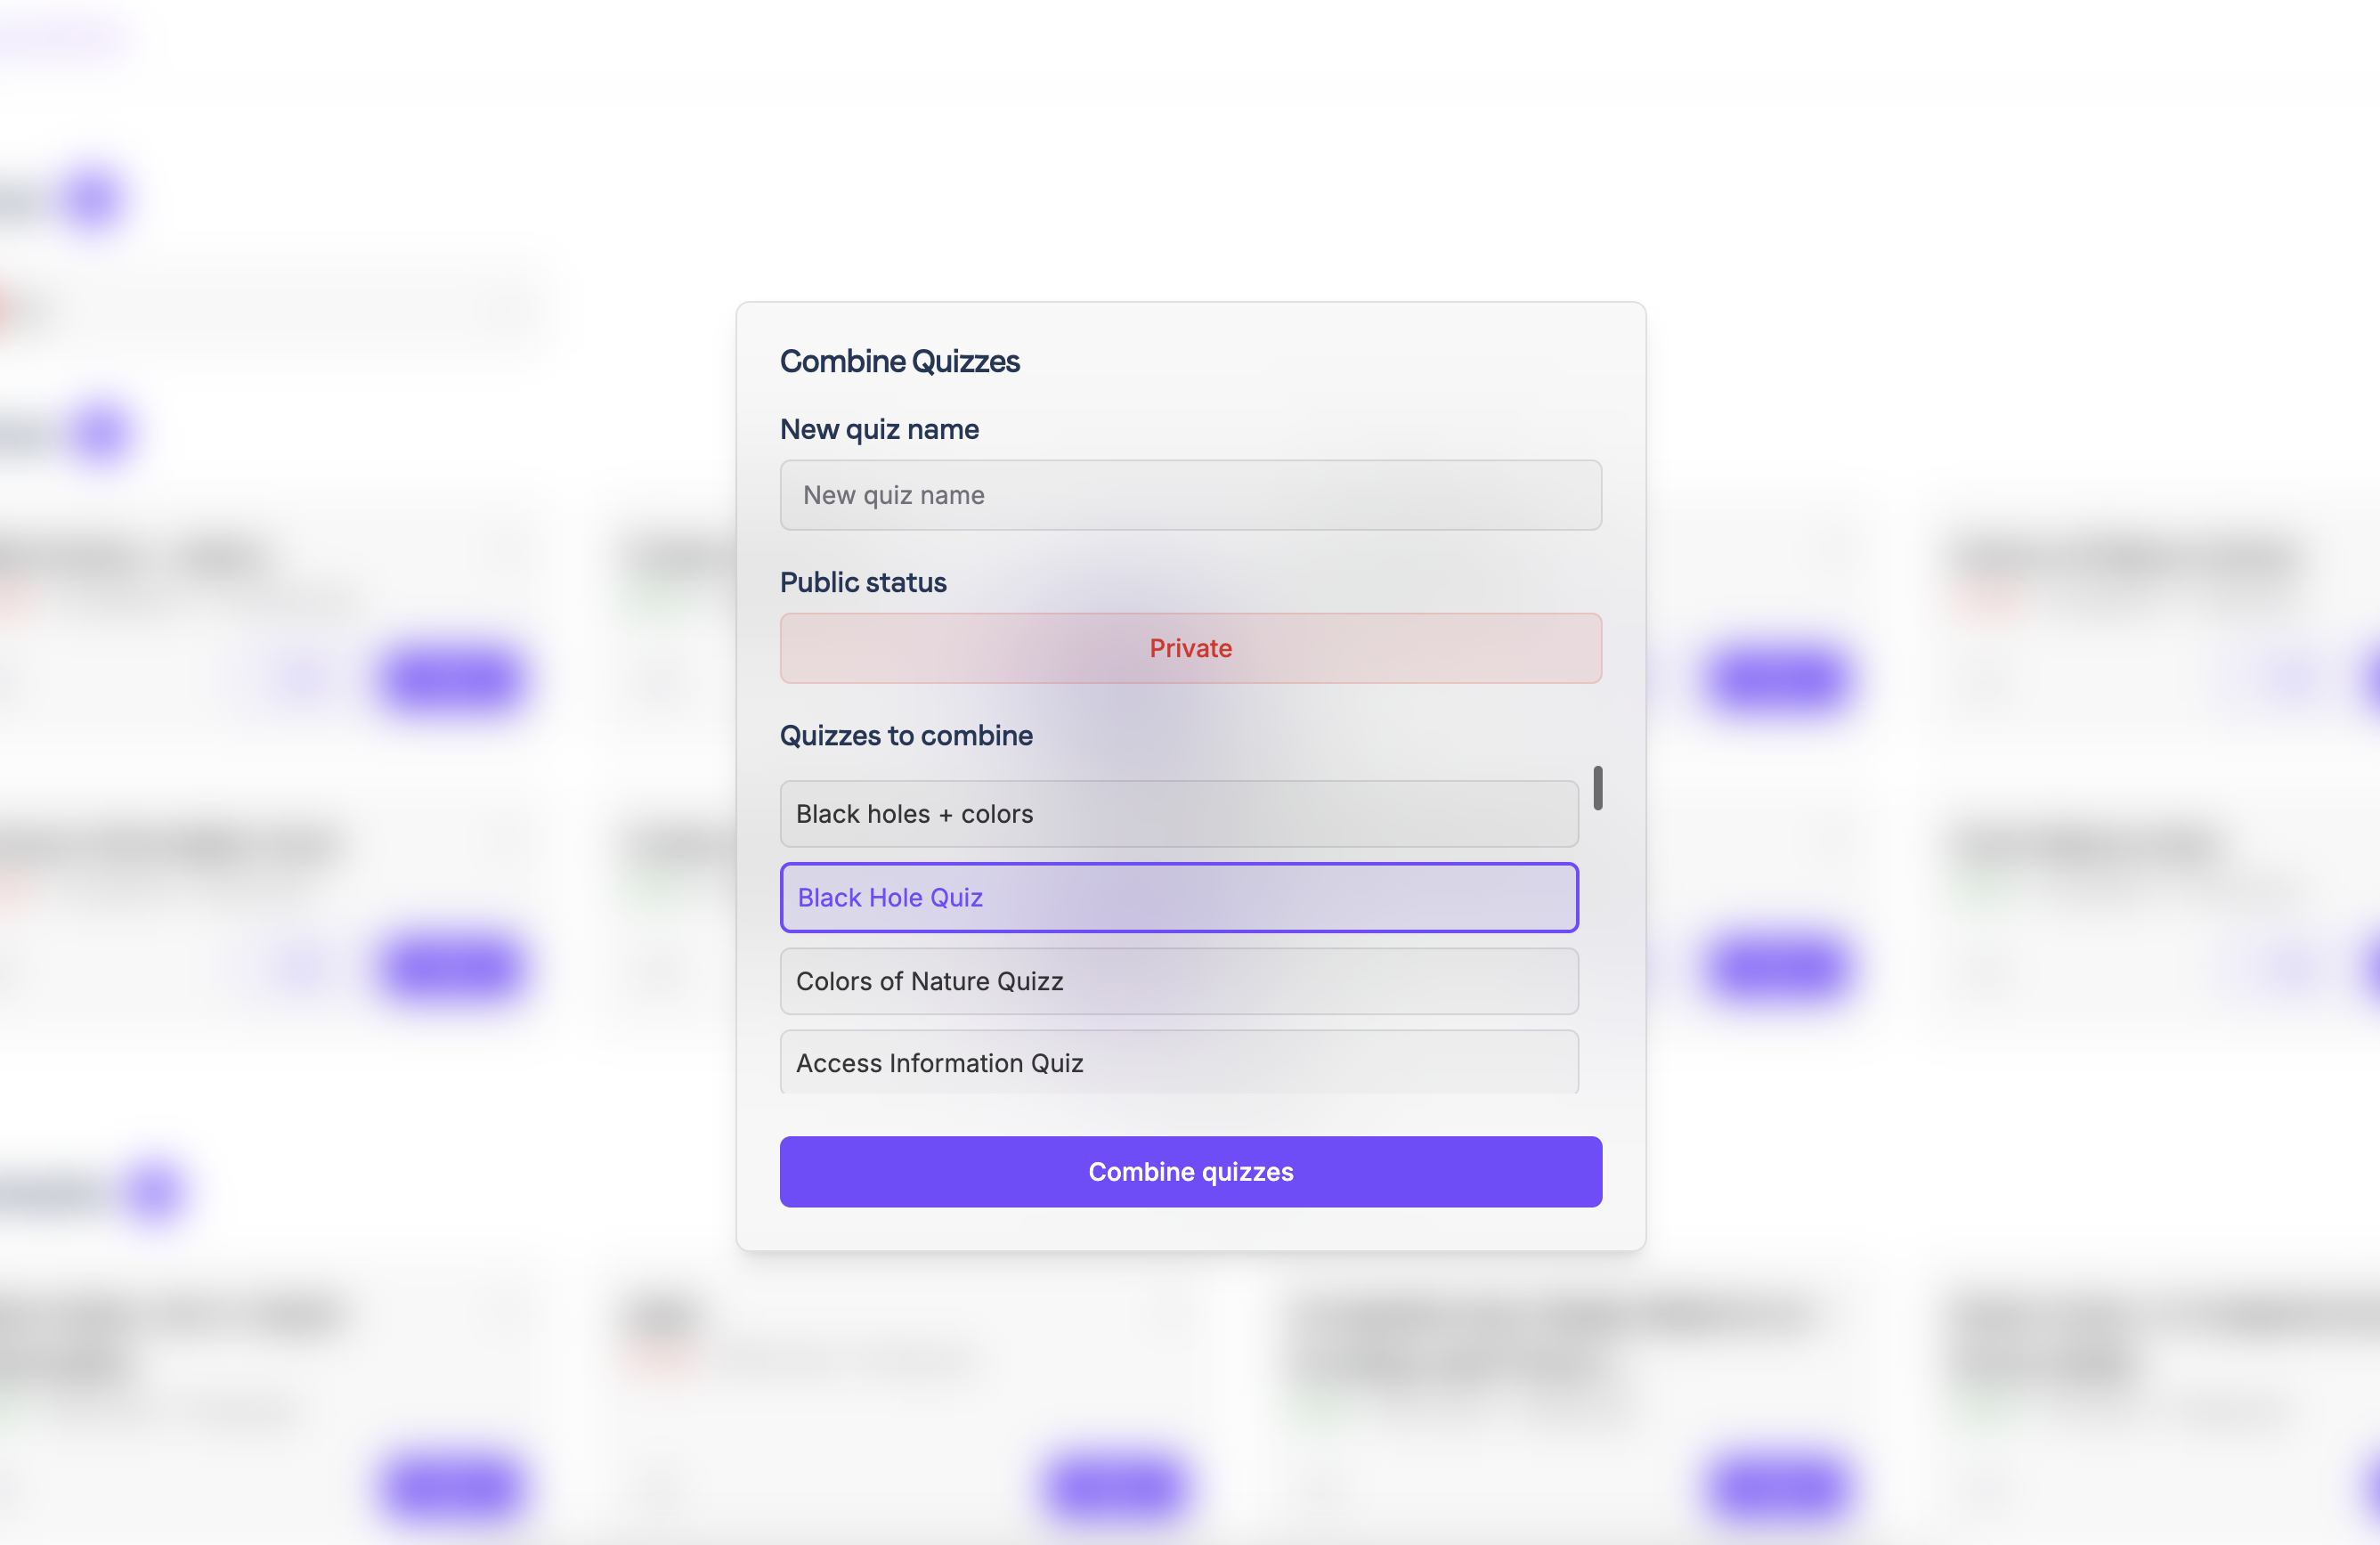Viewport: 2380px width, 1545px height.
Task: Click the New quiz name label
Action: coord(879,429)
